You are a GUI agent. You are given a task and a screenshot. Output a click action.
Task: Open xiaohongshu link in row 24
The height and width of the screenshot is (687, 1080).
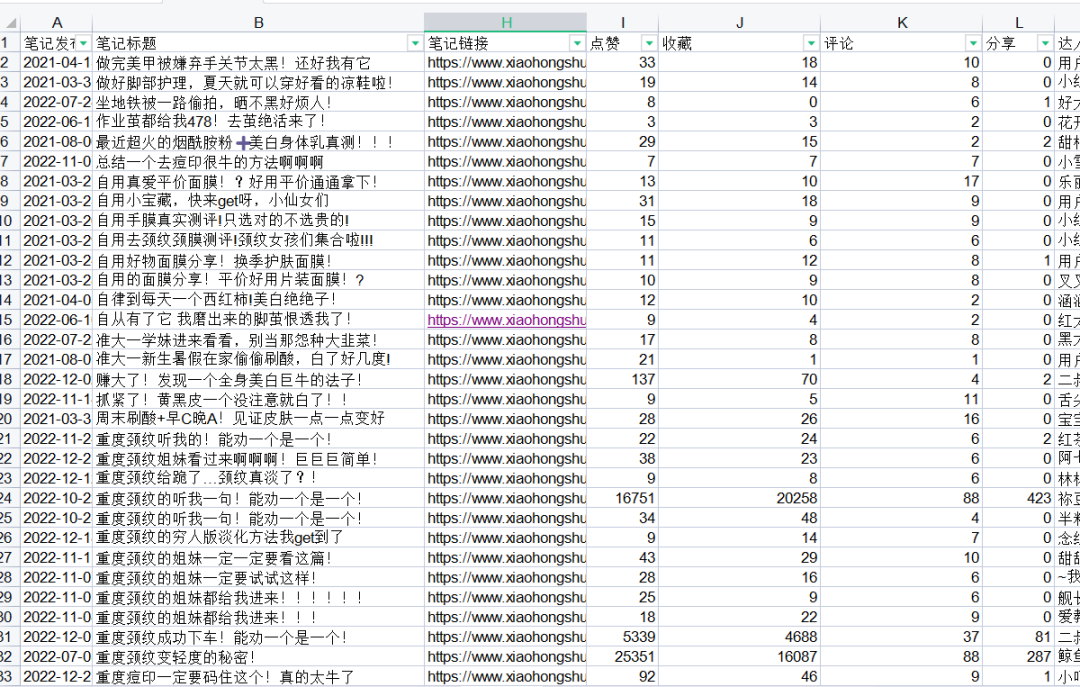[506, 498]
